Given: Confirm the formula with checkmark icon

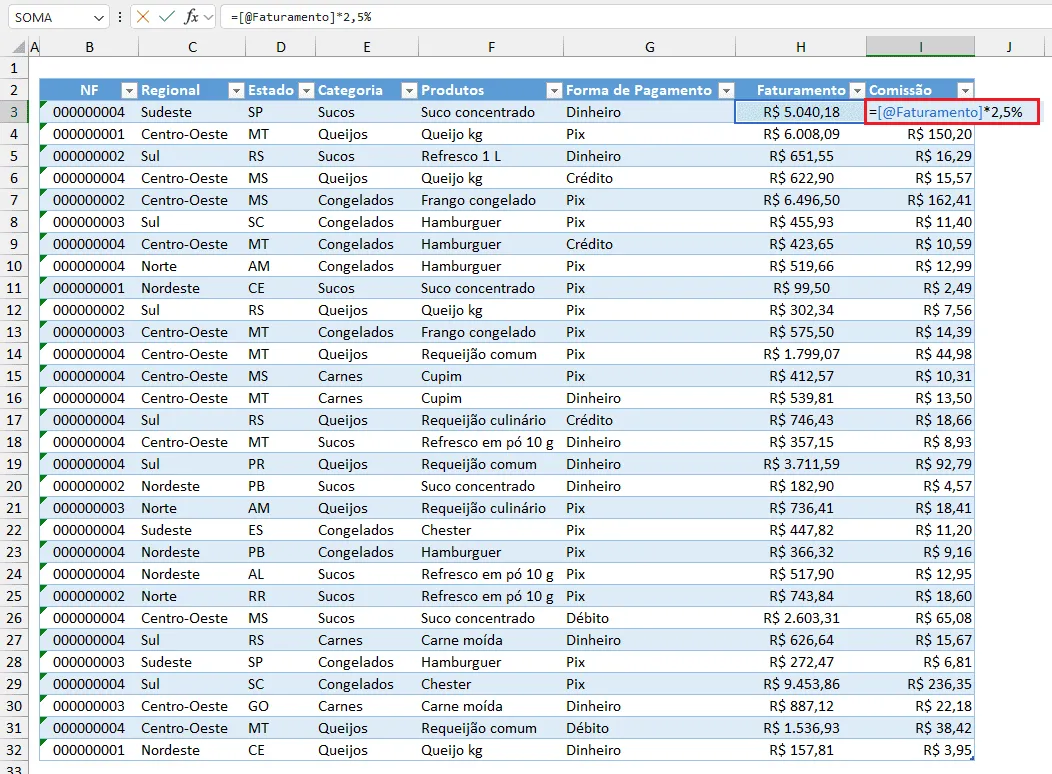Looking at the screenshot, I should pos(166,17).
